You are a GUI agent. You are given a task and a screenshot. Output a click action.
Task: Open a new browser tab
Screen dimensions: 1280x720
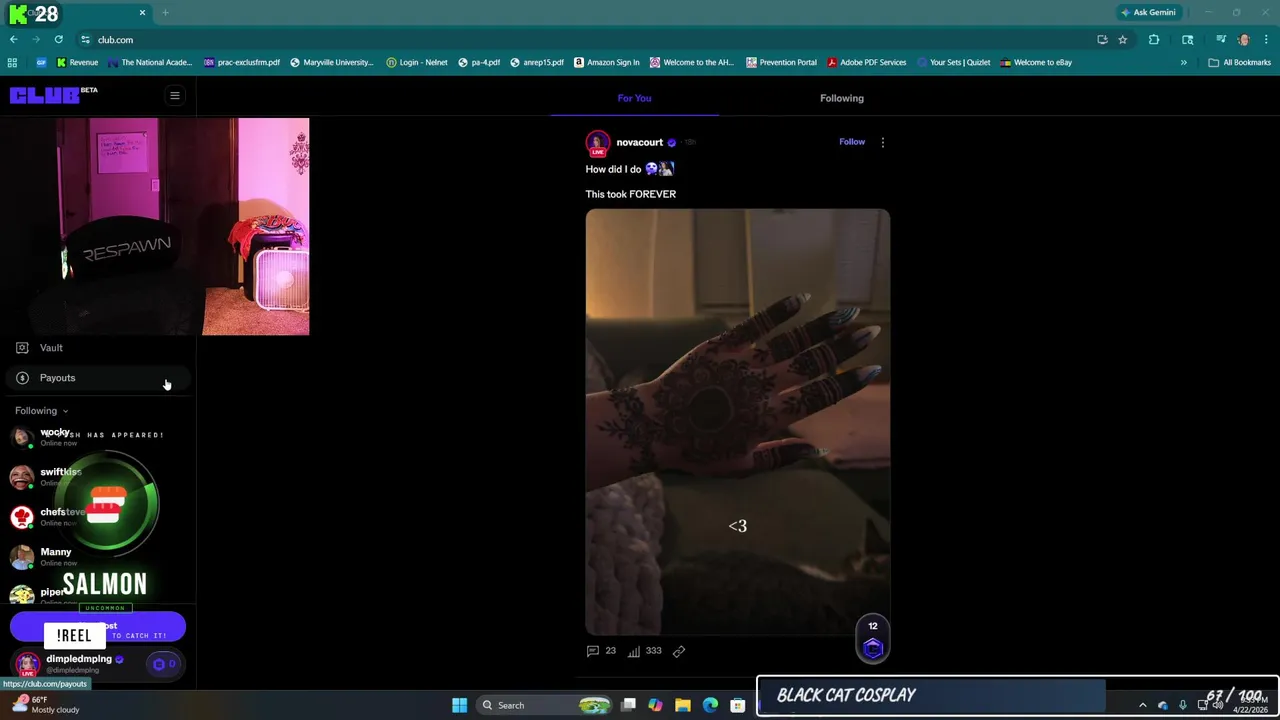pos(165,13)
